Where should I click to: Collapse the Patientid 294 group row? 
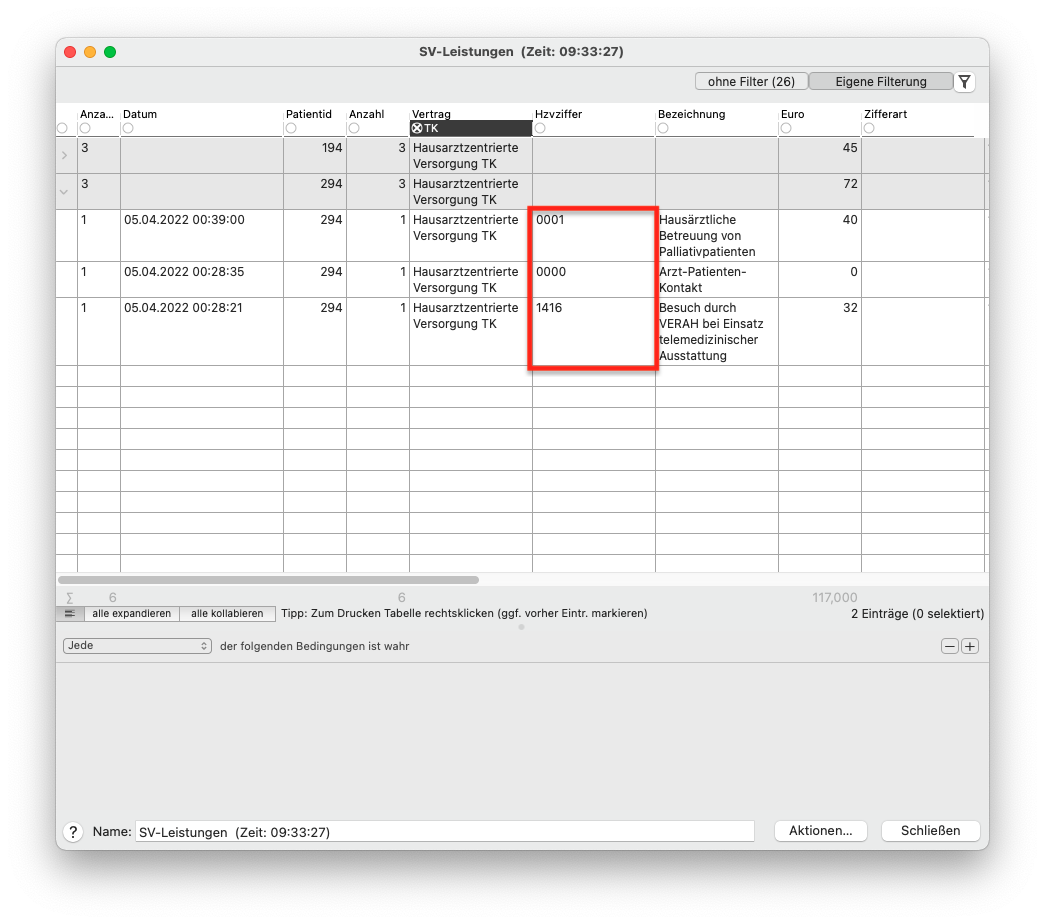coord(64,192)
